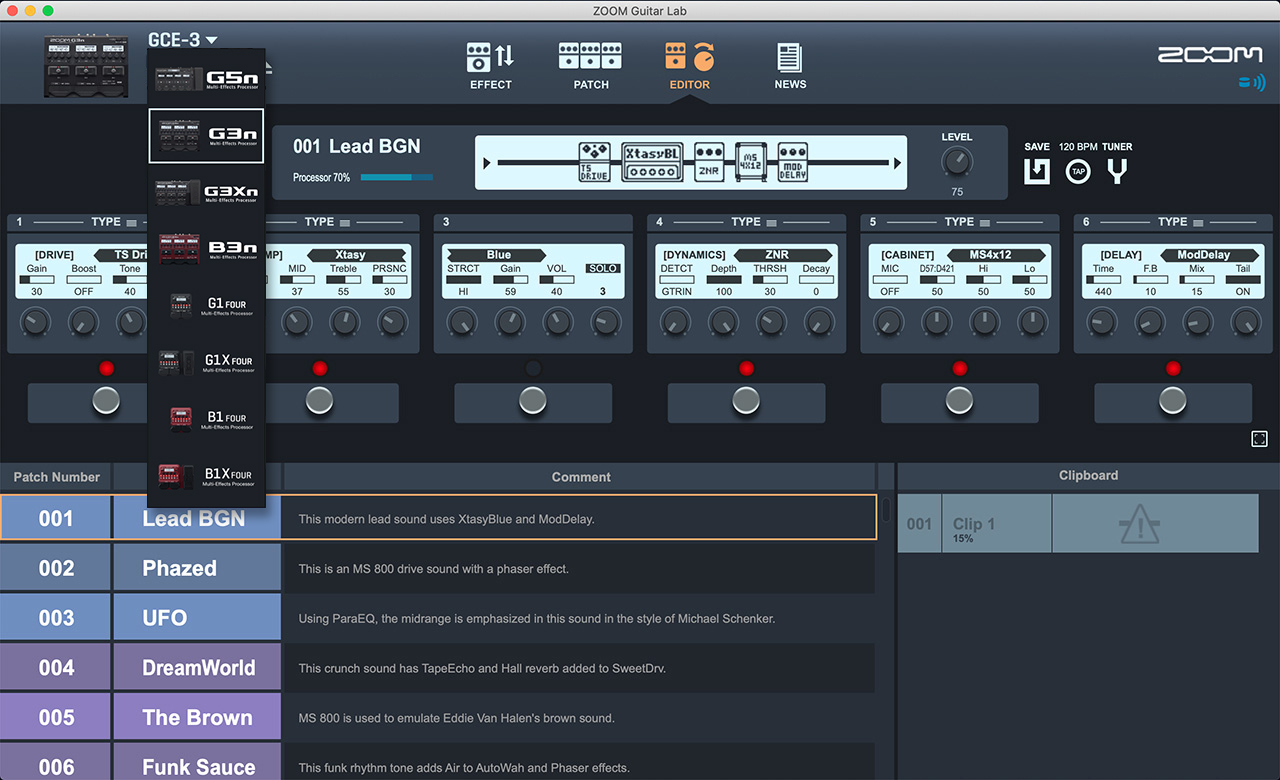
Task: Click the STRCT knob in slot 3
Action: coord(462,322)
